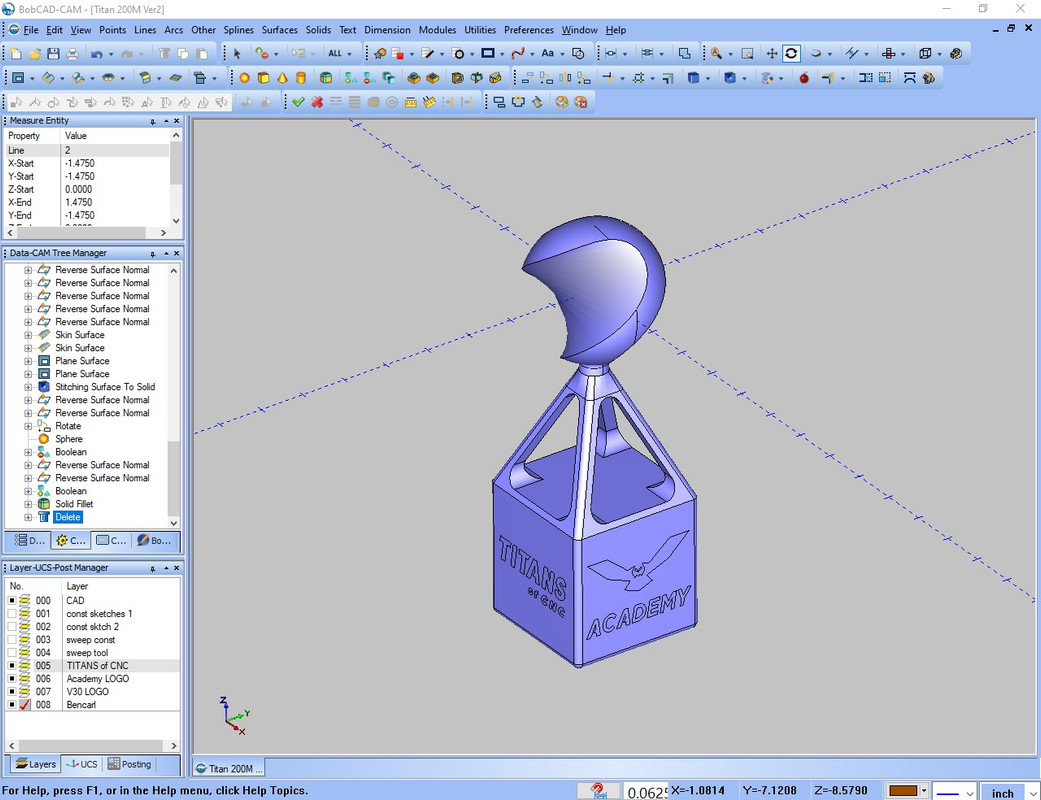The width and height of the screenshot is (1041, 800).
Task: Open the File menu
Action: [x=31, y=30]
